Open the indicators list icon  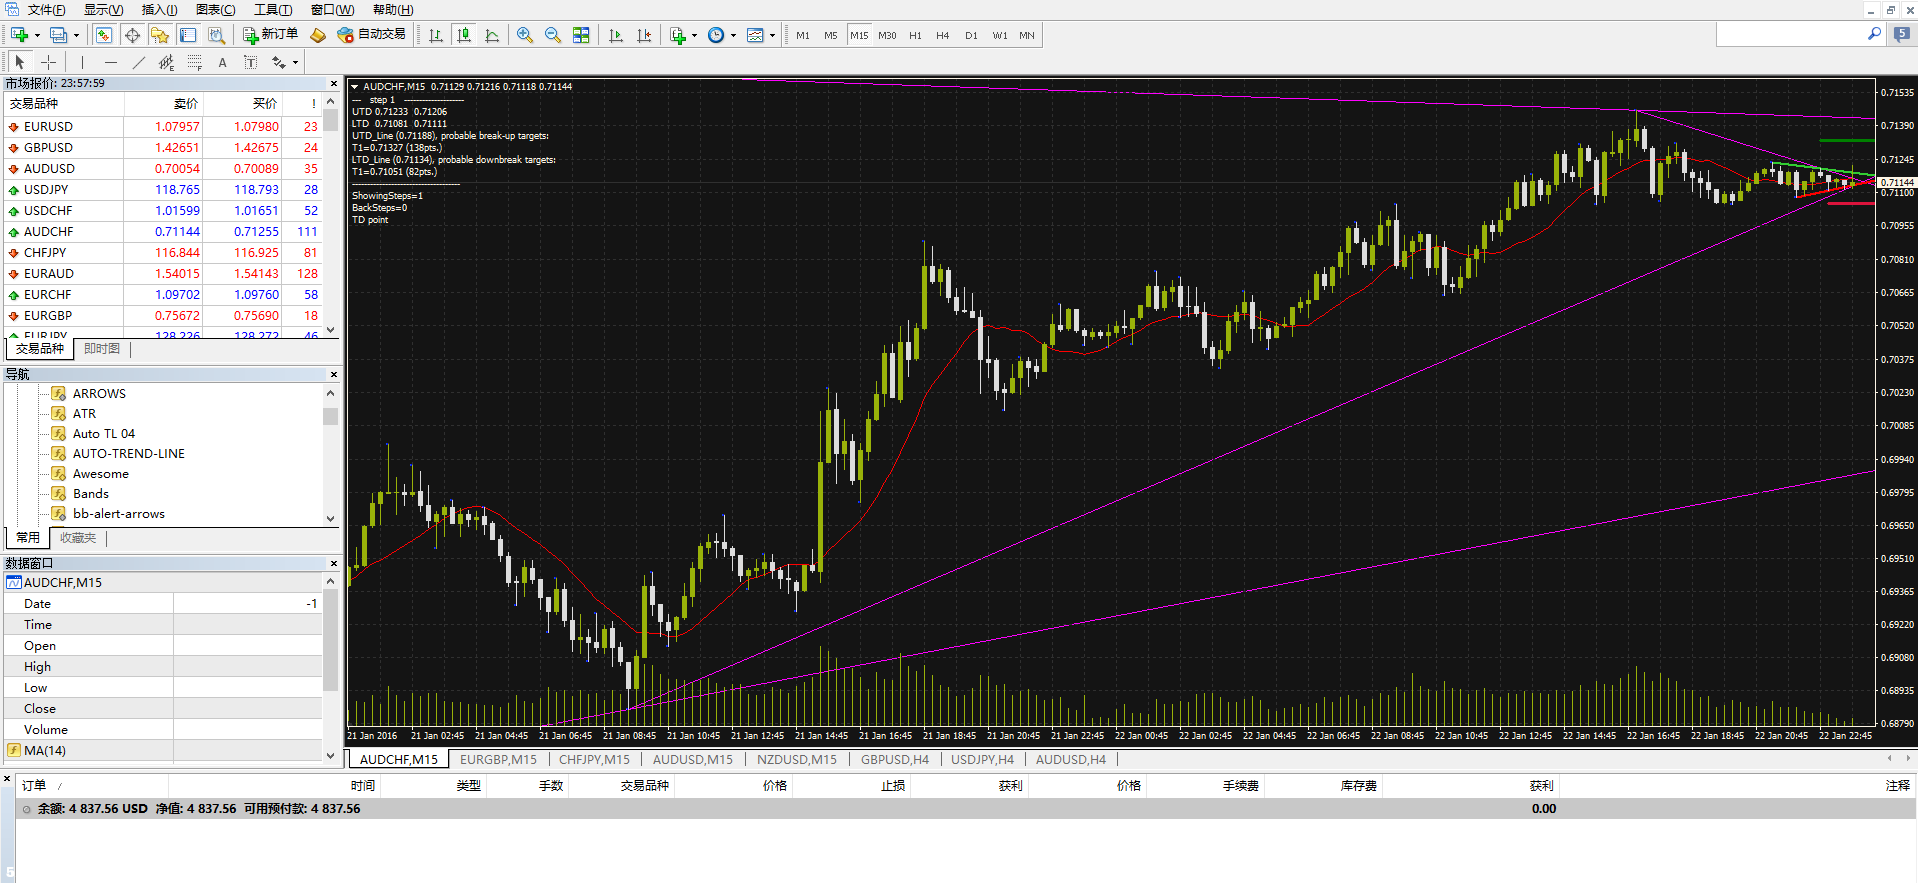[x=678, y=35]
